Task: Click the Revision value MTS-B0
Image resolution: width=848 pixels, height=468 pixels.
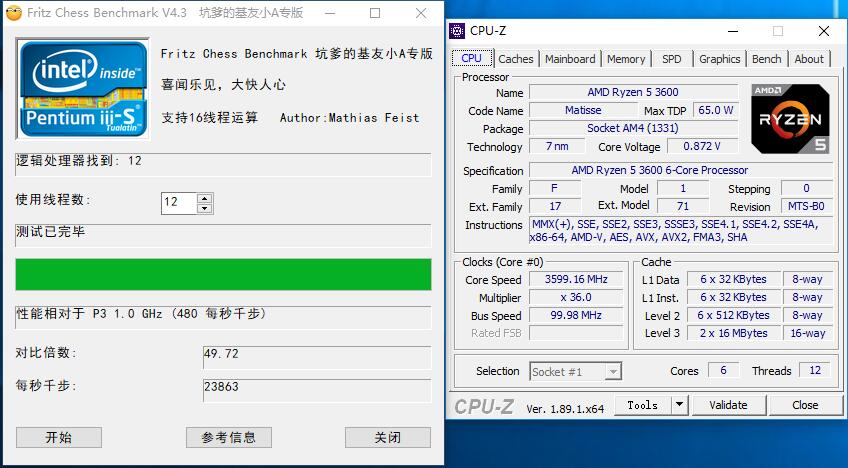Action: 806,206
